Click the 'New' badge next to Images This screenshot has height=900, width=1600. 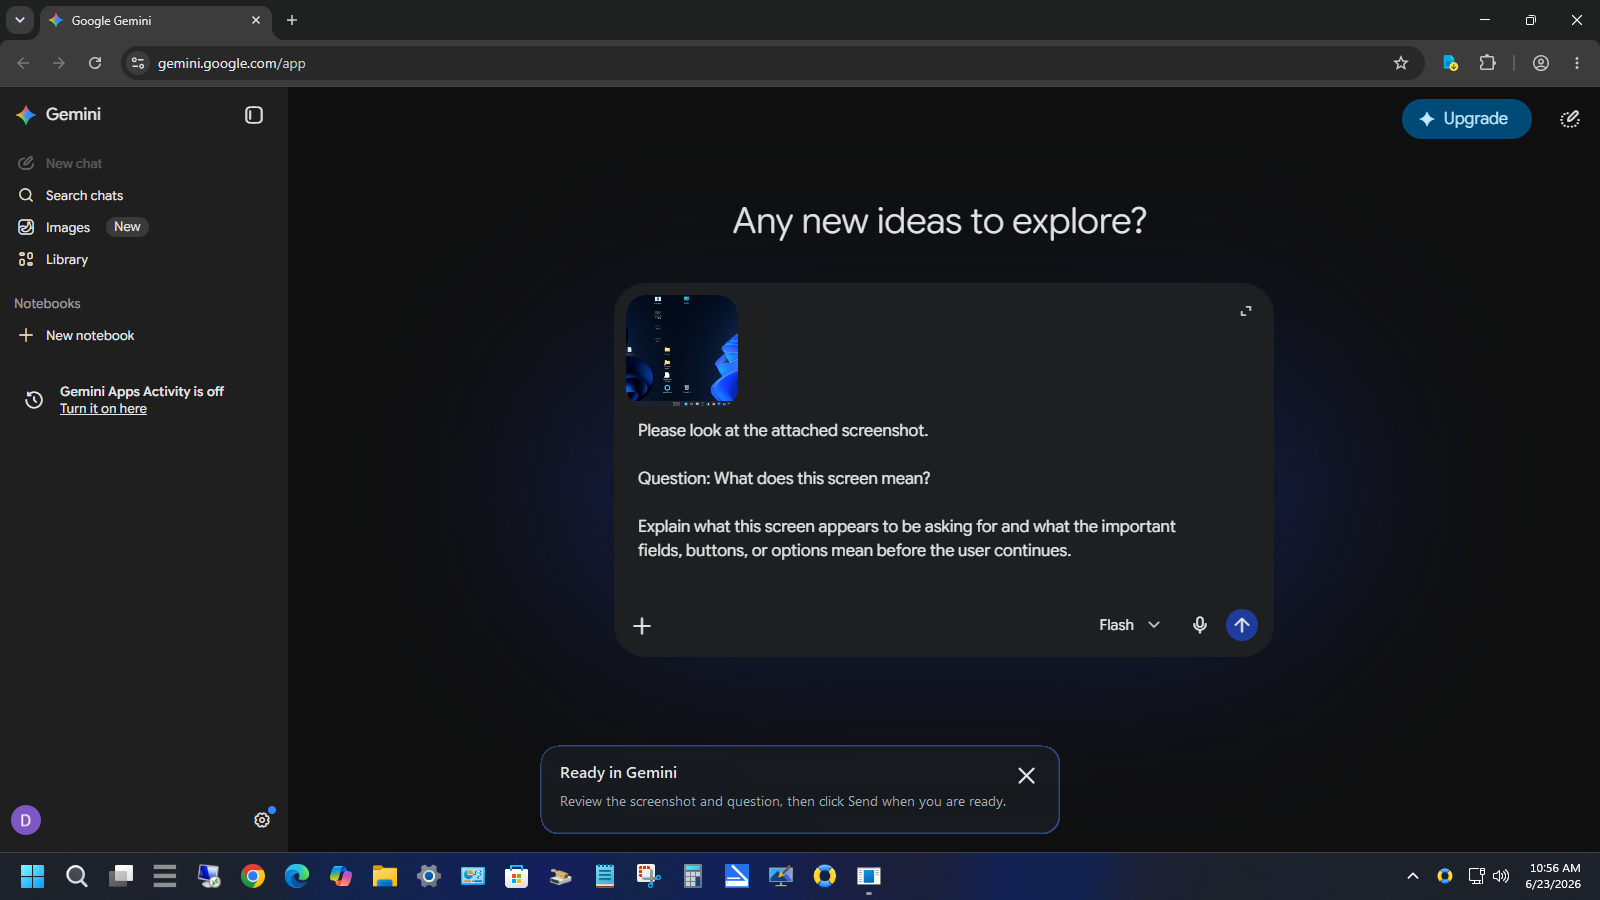[127, 227]
